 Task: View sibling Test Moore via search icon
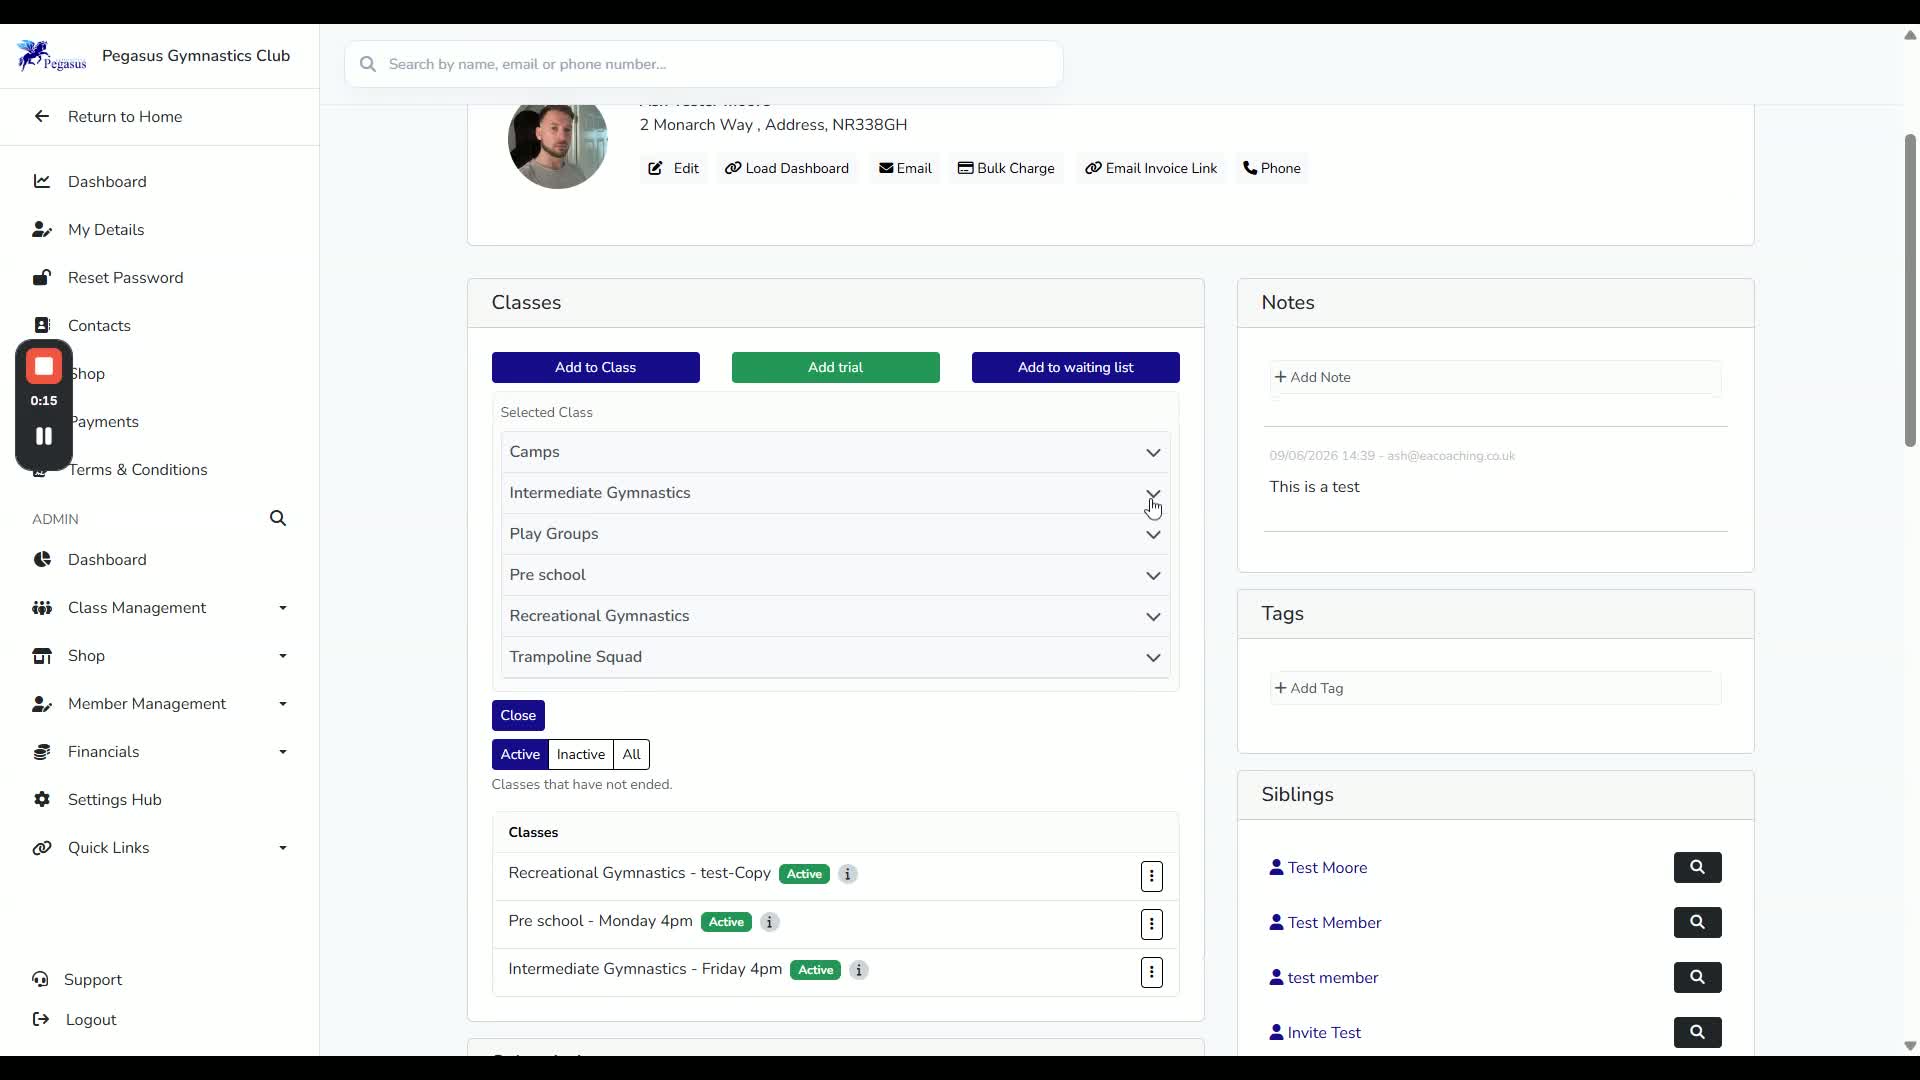(x=1698, y=868)
